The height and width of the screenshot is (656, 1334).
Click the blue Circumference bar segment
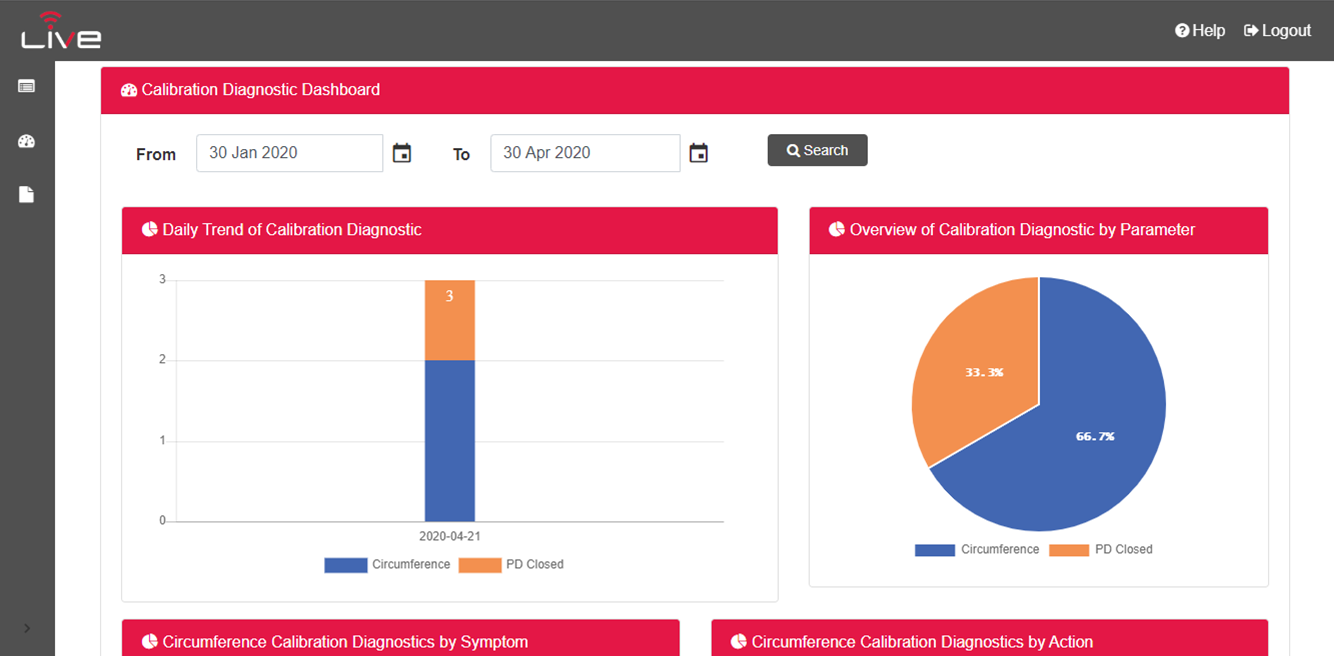click(x=450, y=440)
